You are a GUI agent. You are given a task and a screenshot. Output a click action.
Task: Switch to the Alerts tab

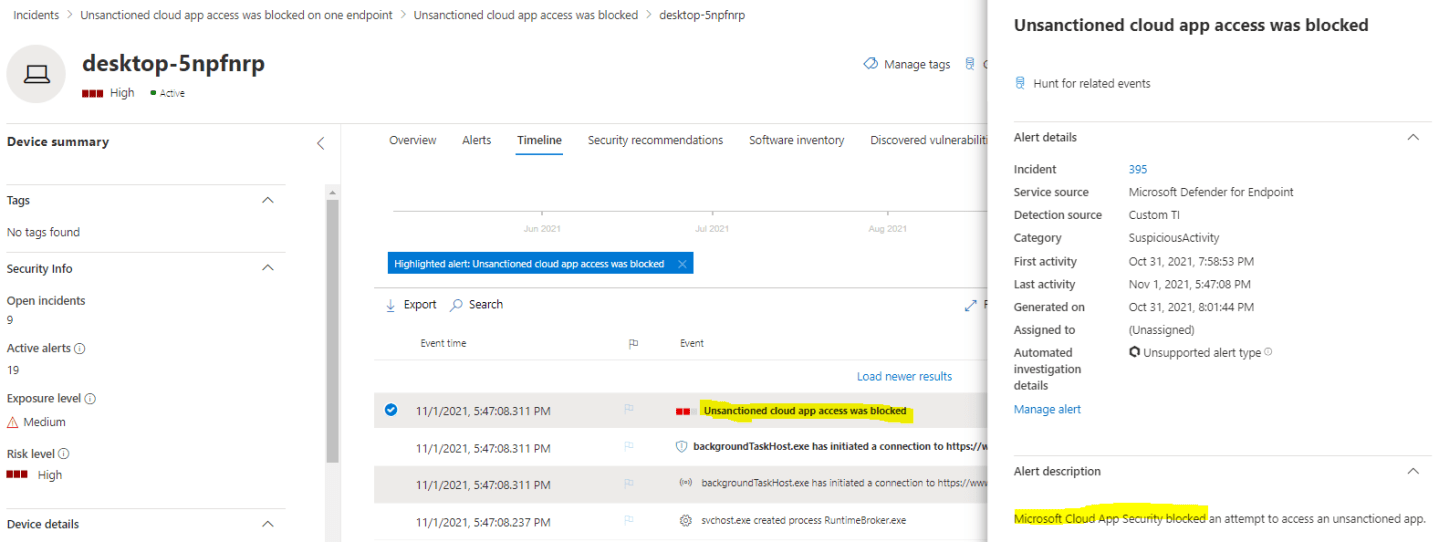click(x=476, y=140)
